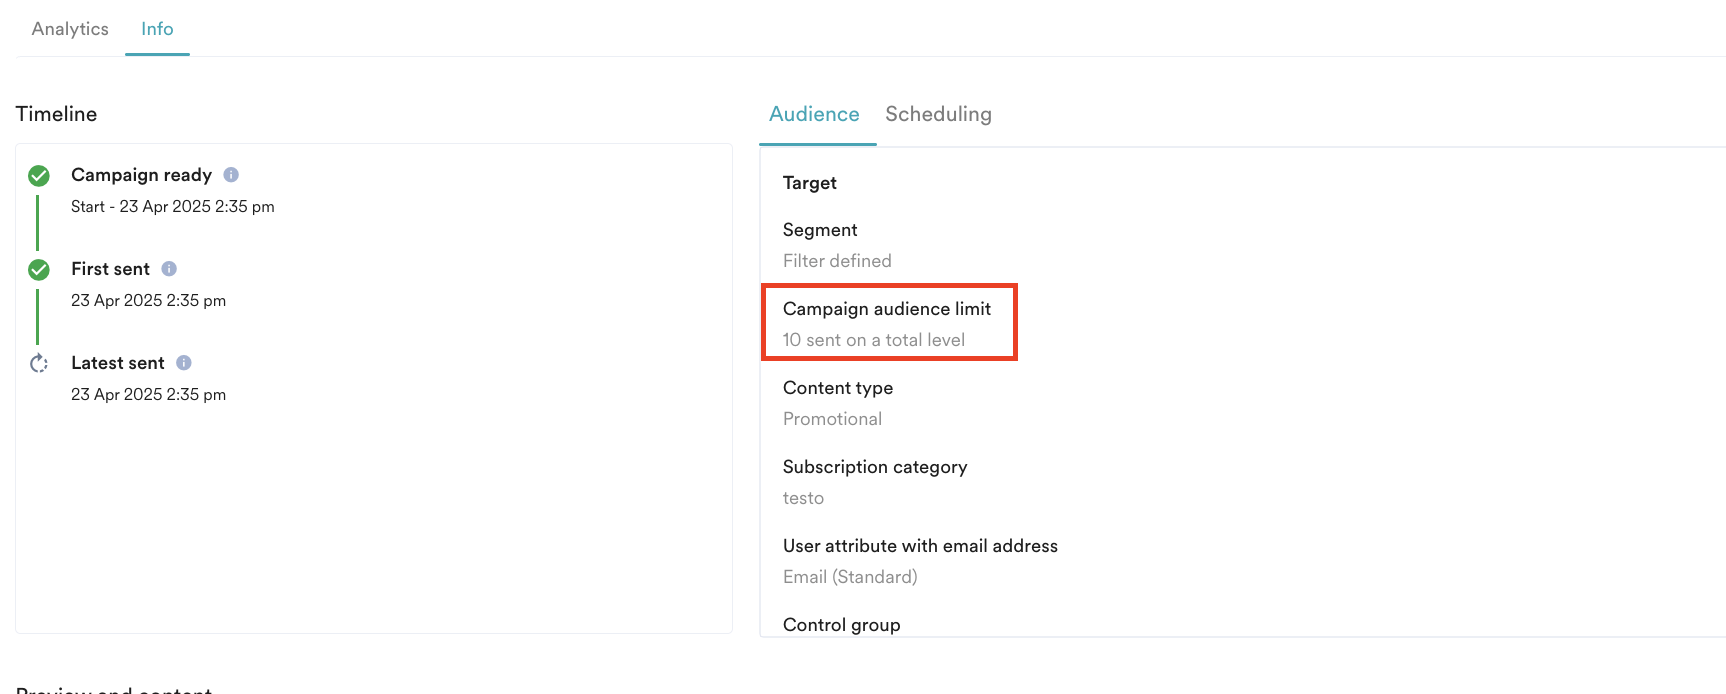Click the "10 sent on a total level" value
The image size is (1726, 694).
pyautogui.click(x=874, y=340)
